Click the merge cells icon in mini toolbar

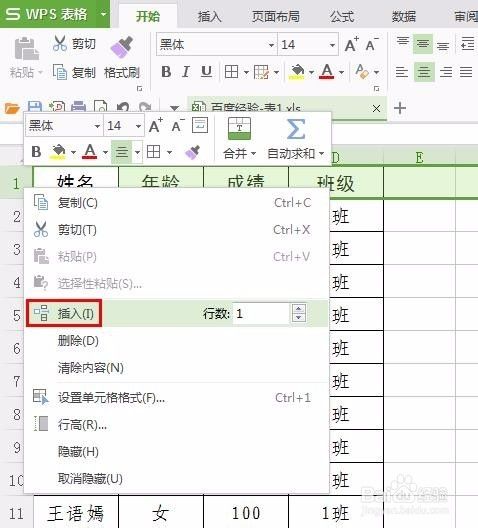pos(239,129)
